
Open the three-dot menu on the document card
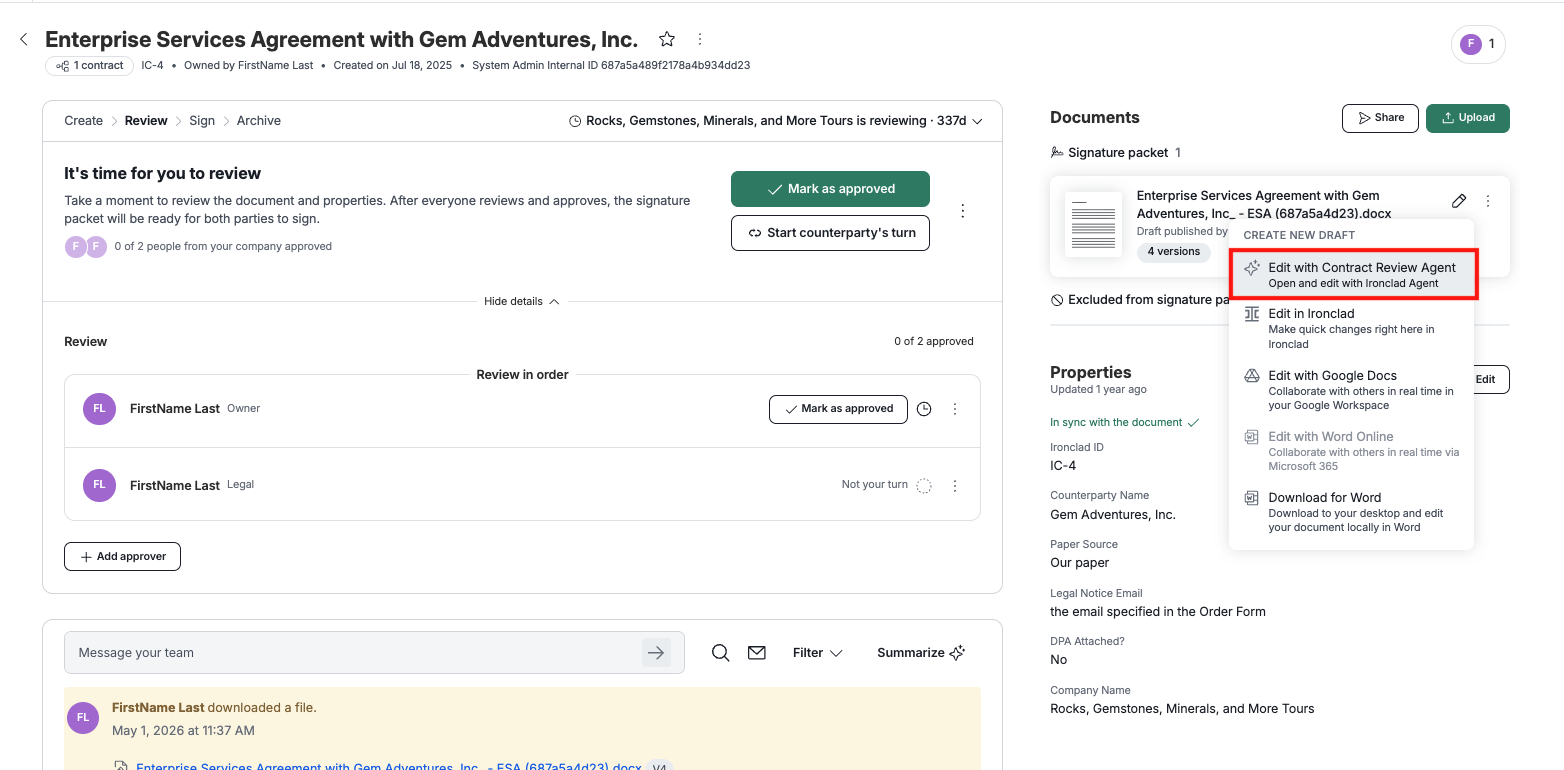1488,201
